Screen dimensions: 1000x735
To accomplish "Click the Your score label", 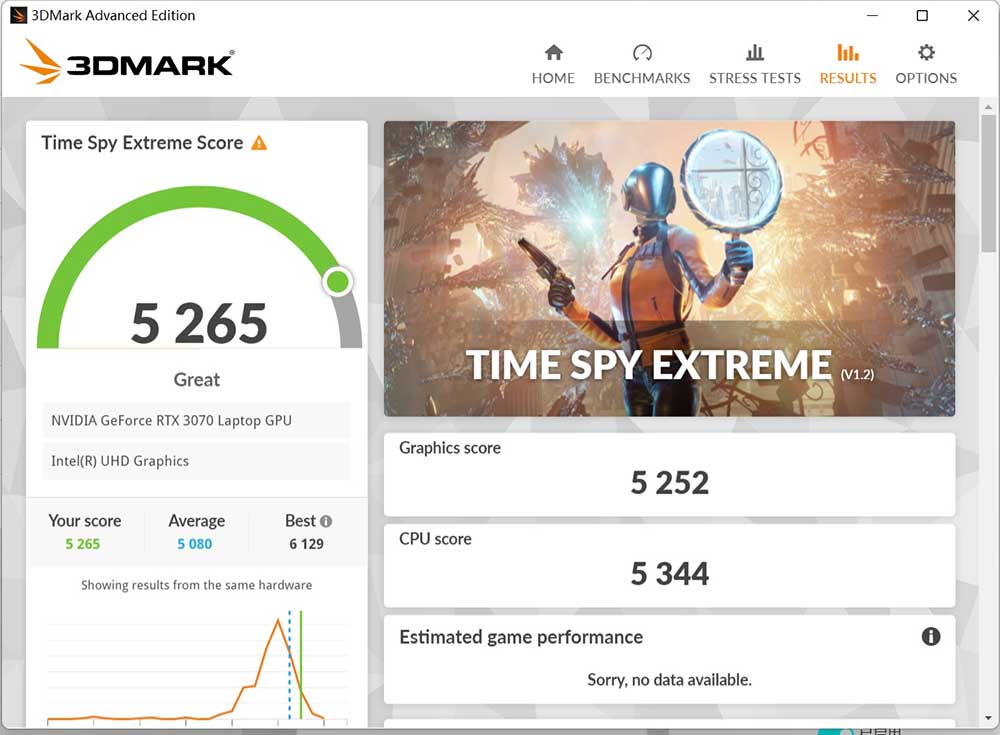I will [x=84, y=521].
